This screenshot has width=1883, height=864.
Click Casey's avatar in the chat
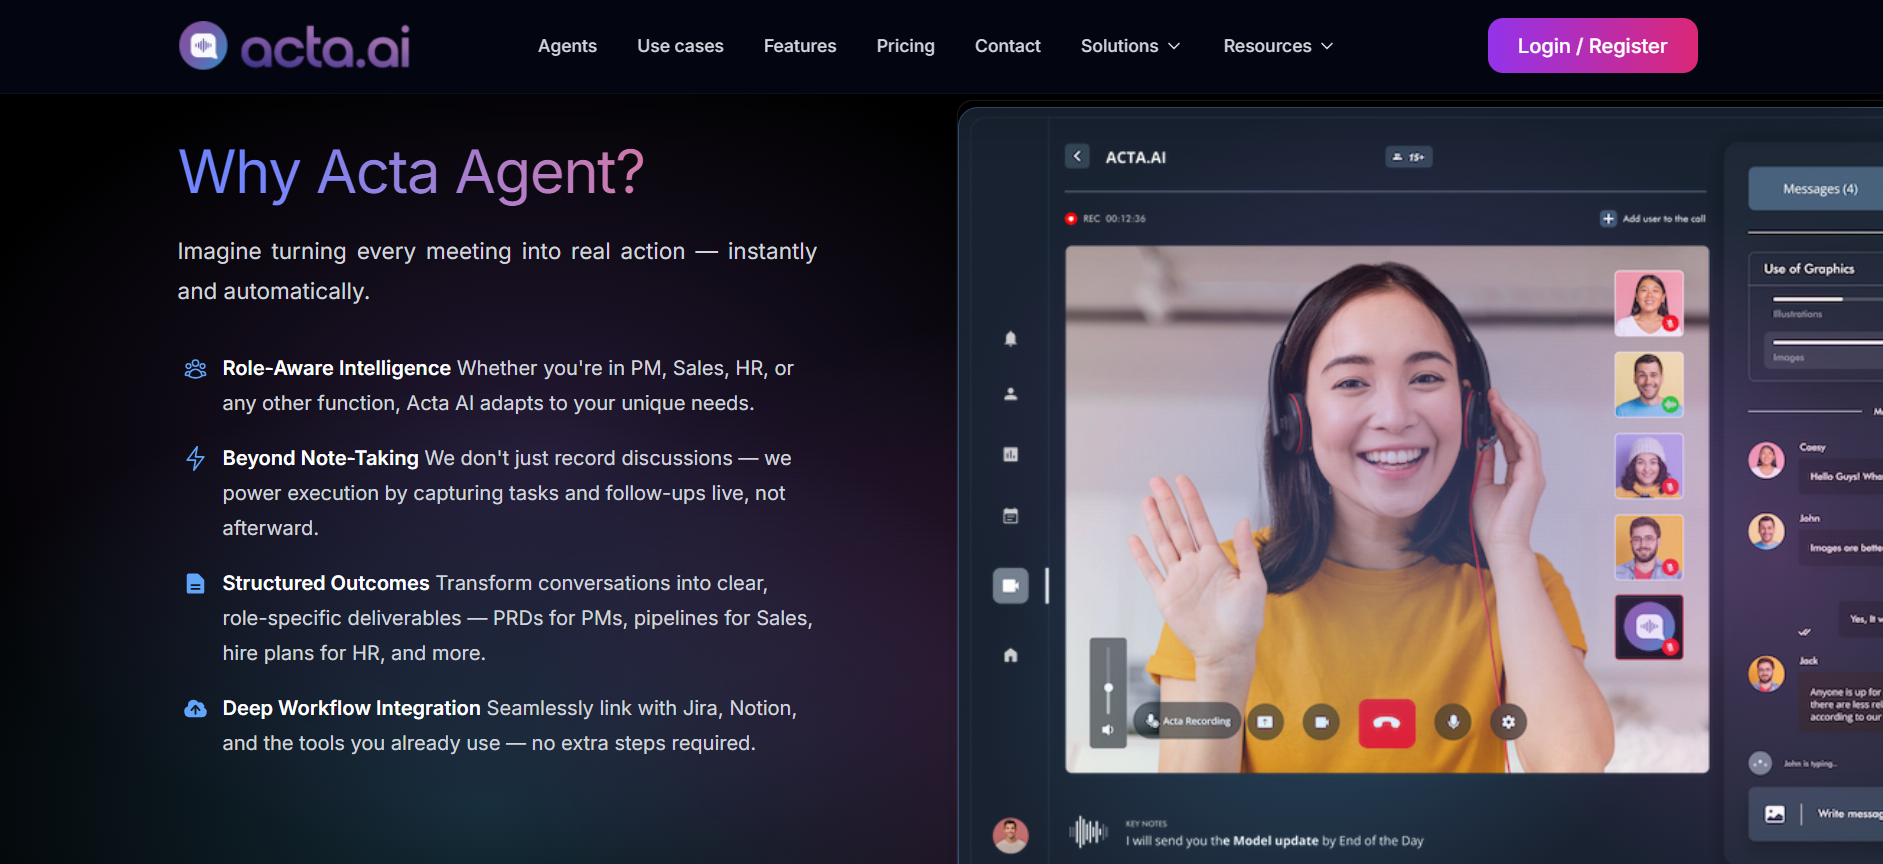1766,460
